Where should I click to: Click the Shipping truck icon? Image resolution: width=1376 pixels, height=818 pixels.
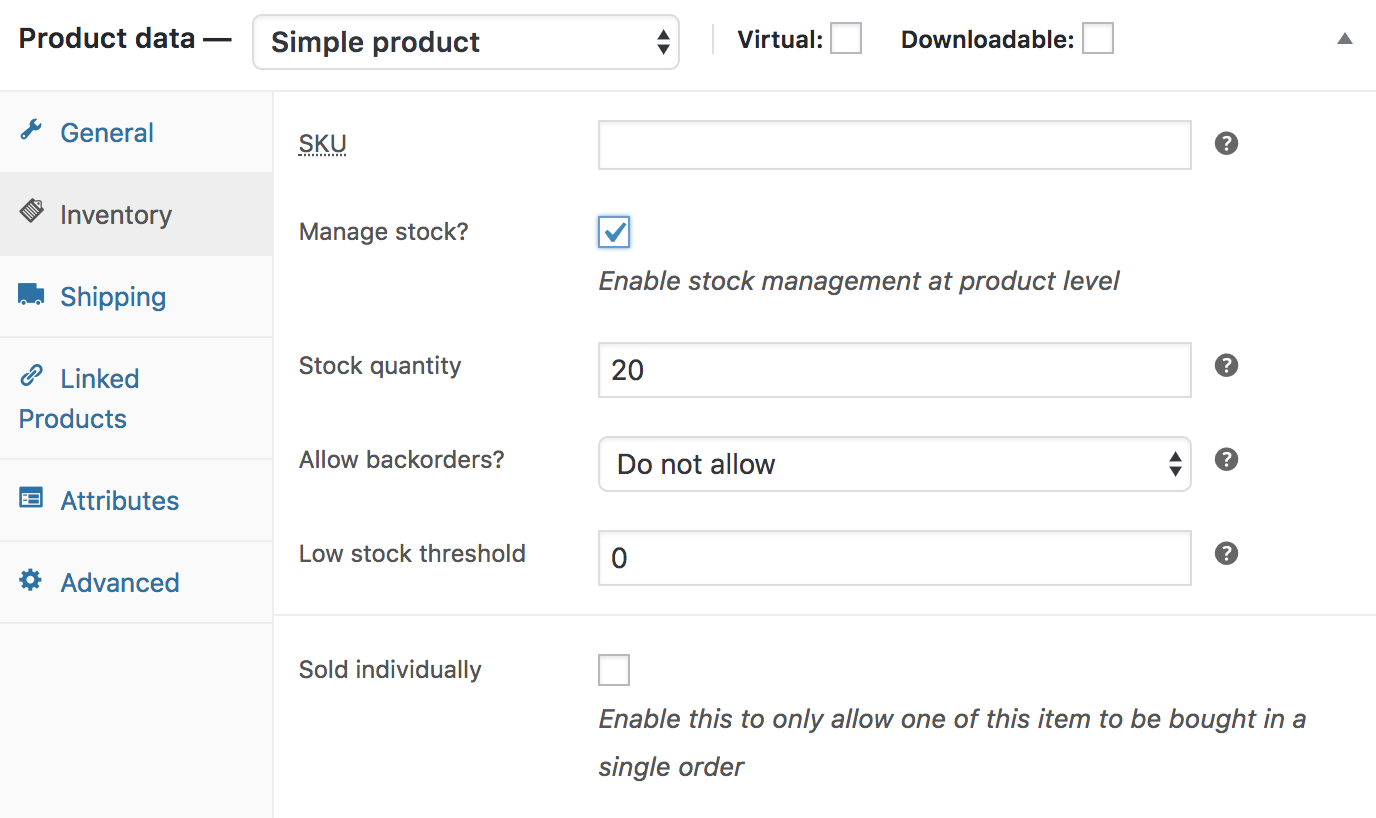click(31, 295)
